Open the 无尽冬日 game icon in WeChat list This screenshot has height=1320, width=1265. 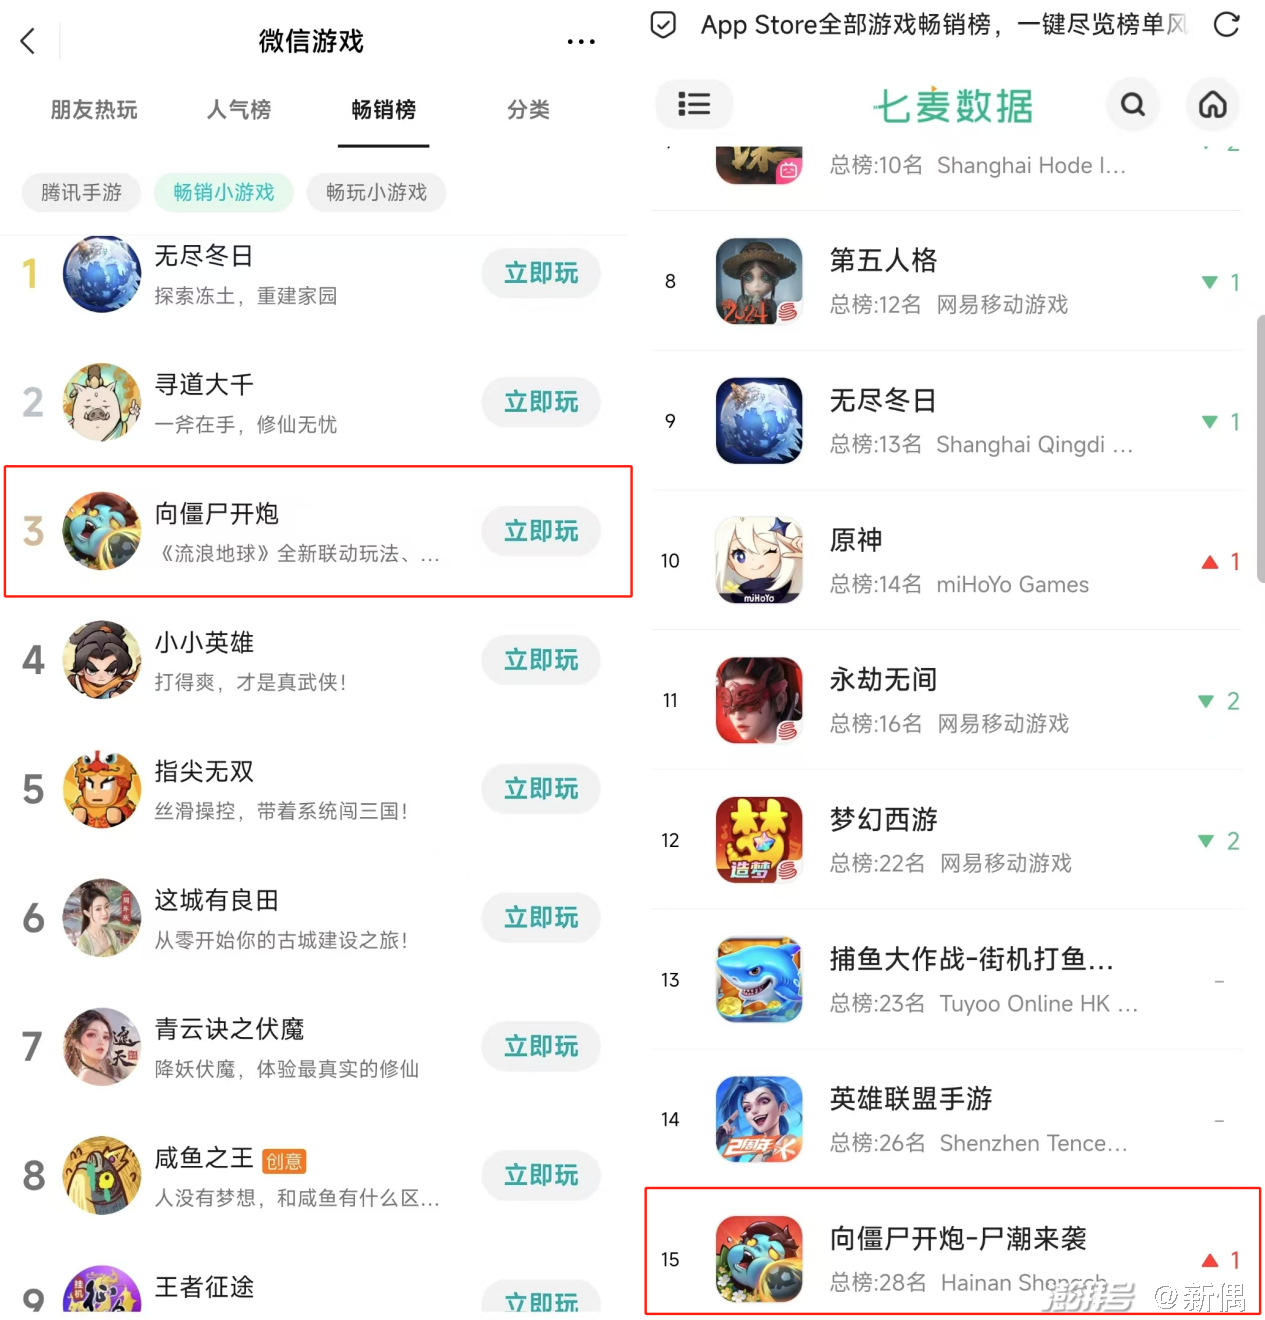click(x=102, y=273)
